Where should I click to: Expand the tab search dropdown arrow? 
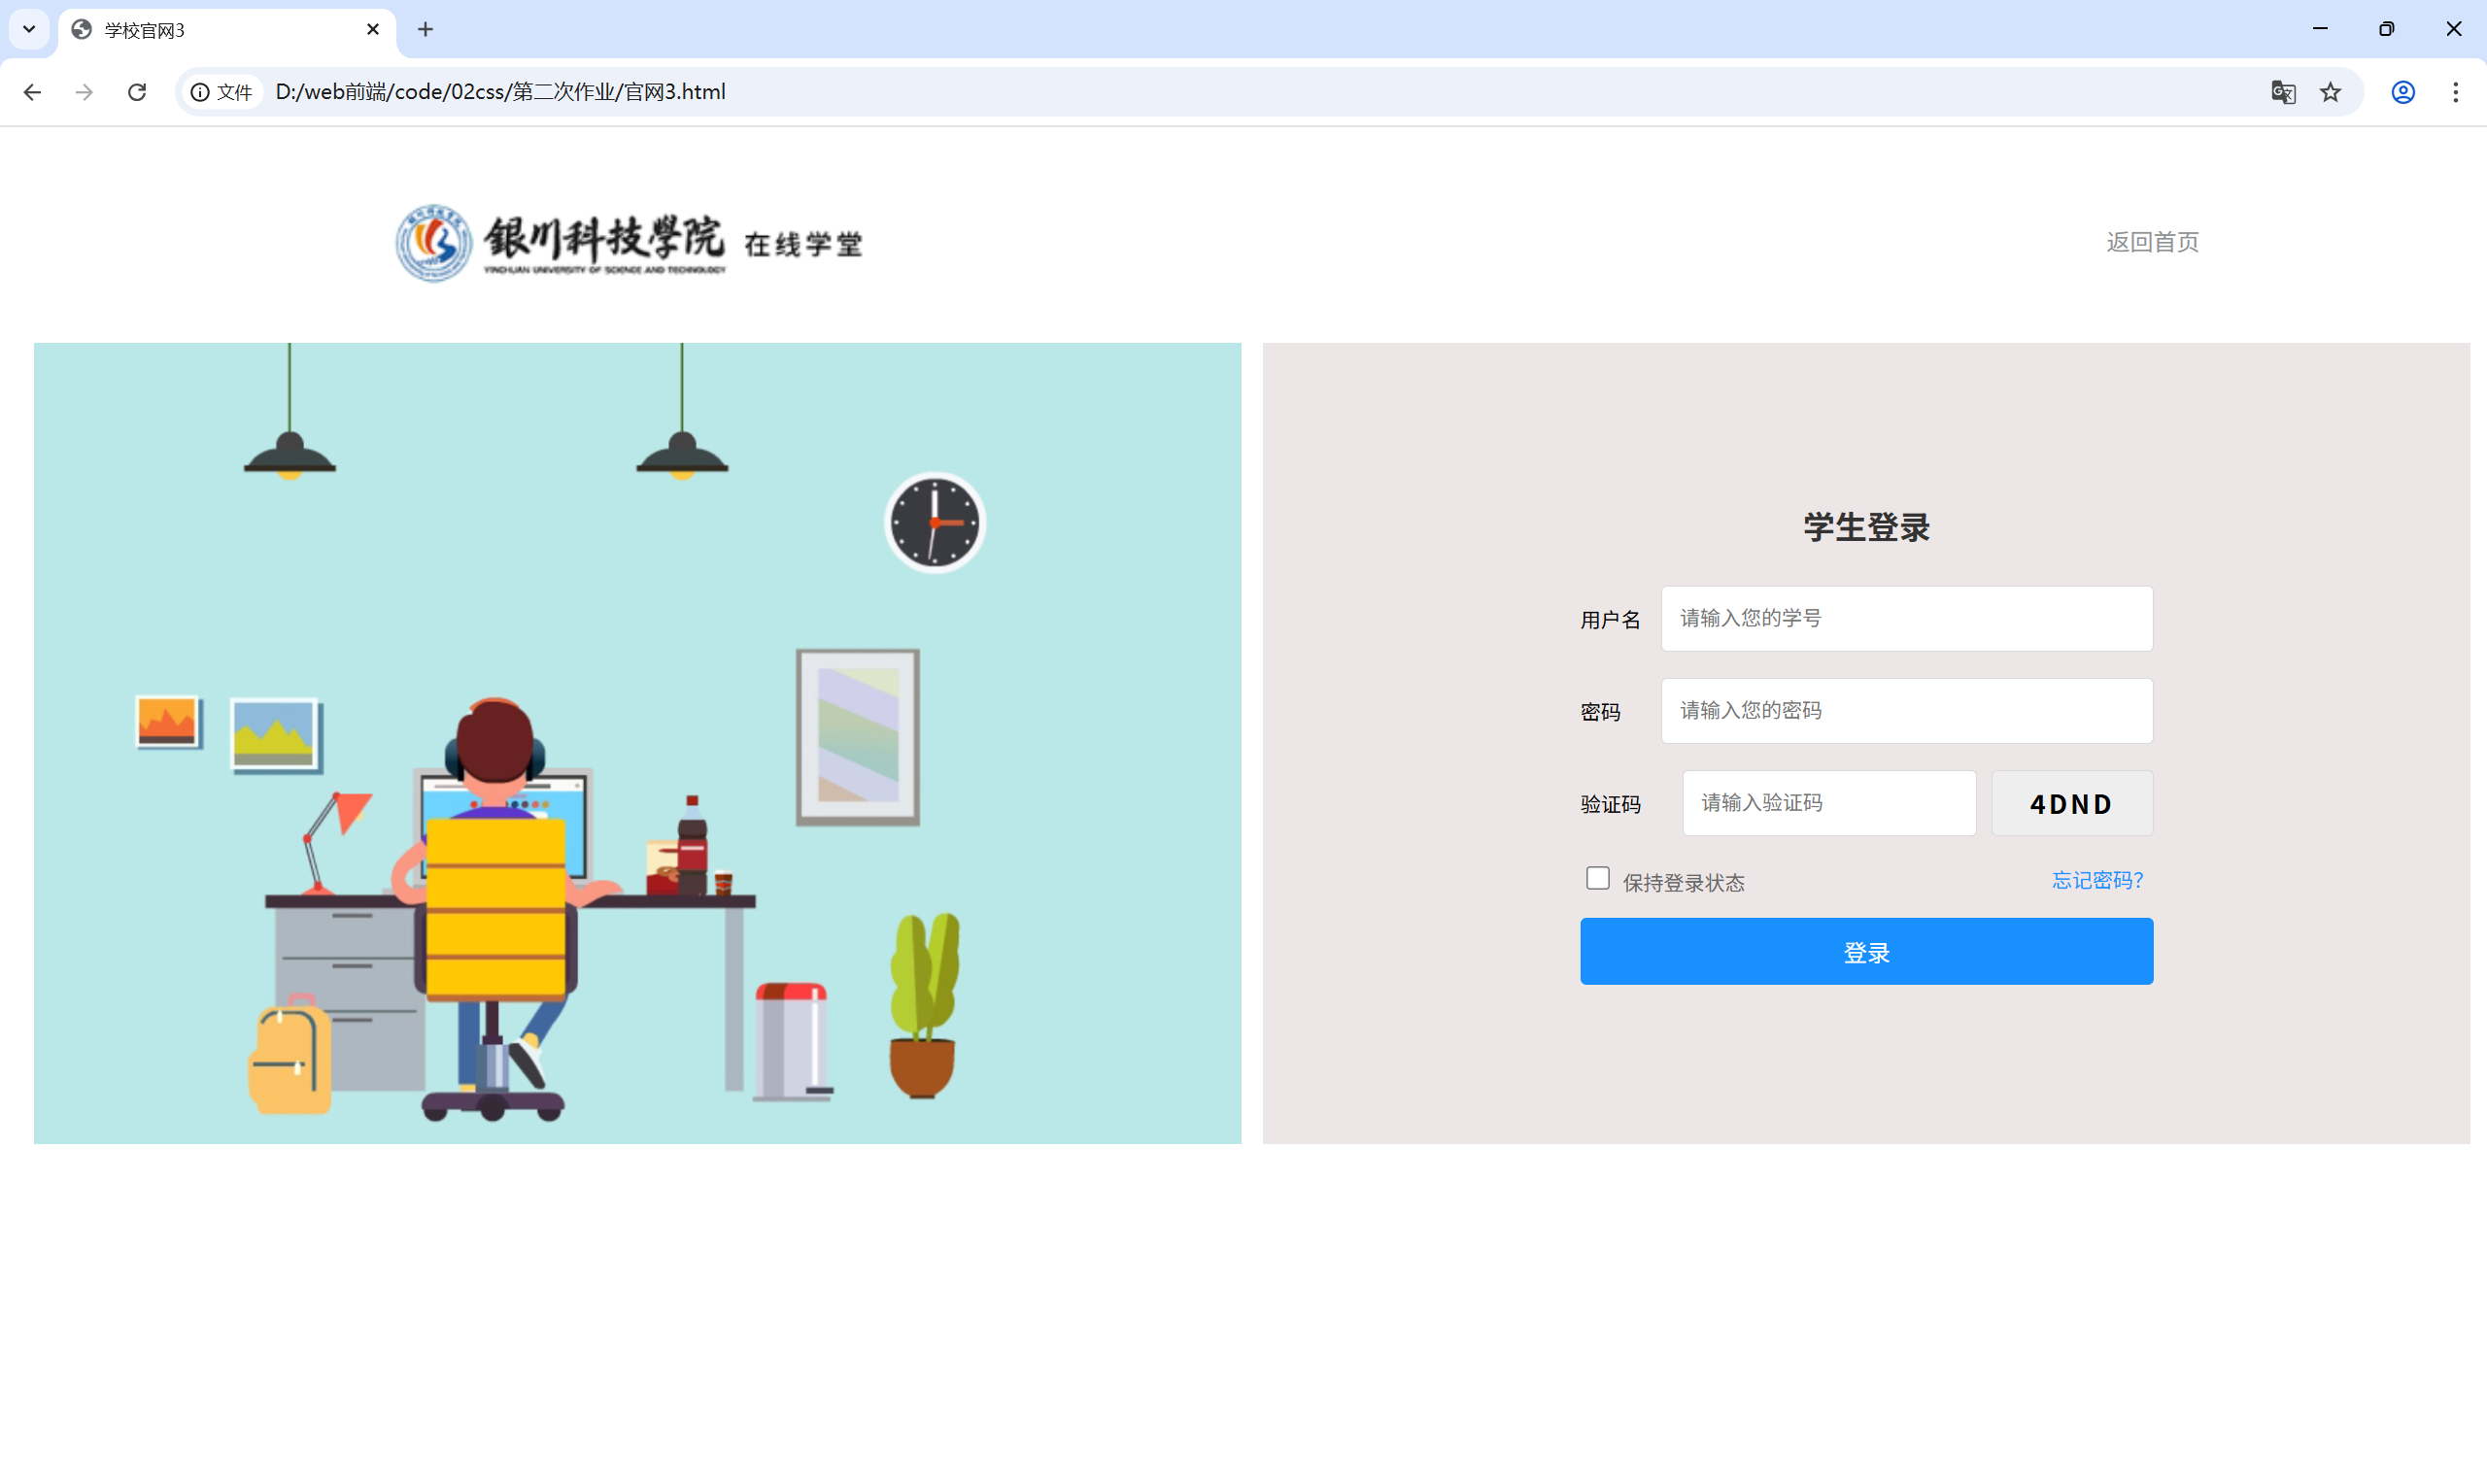[29, 30]
